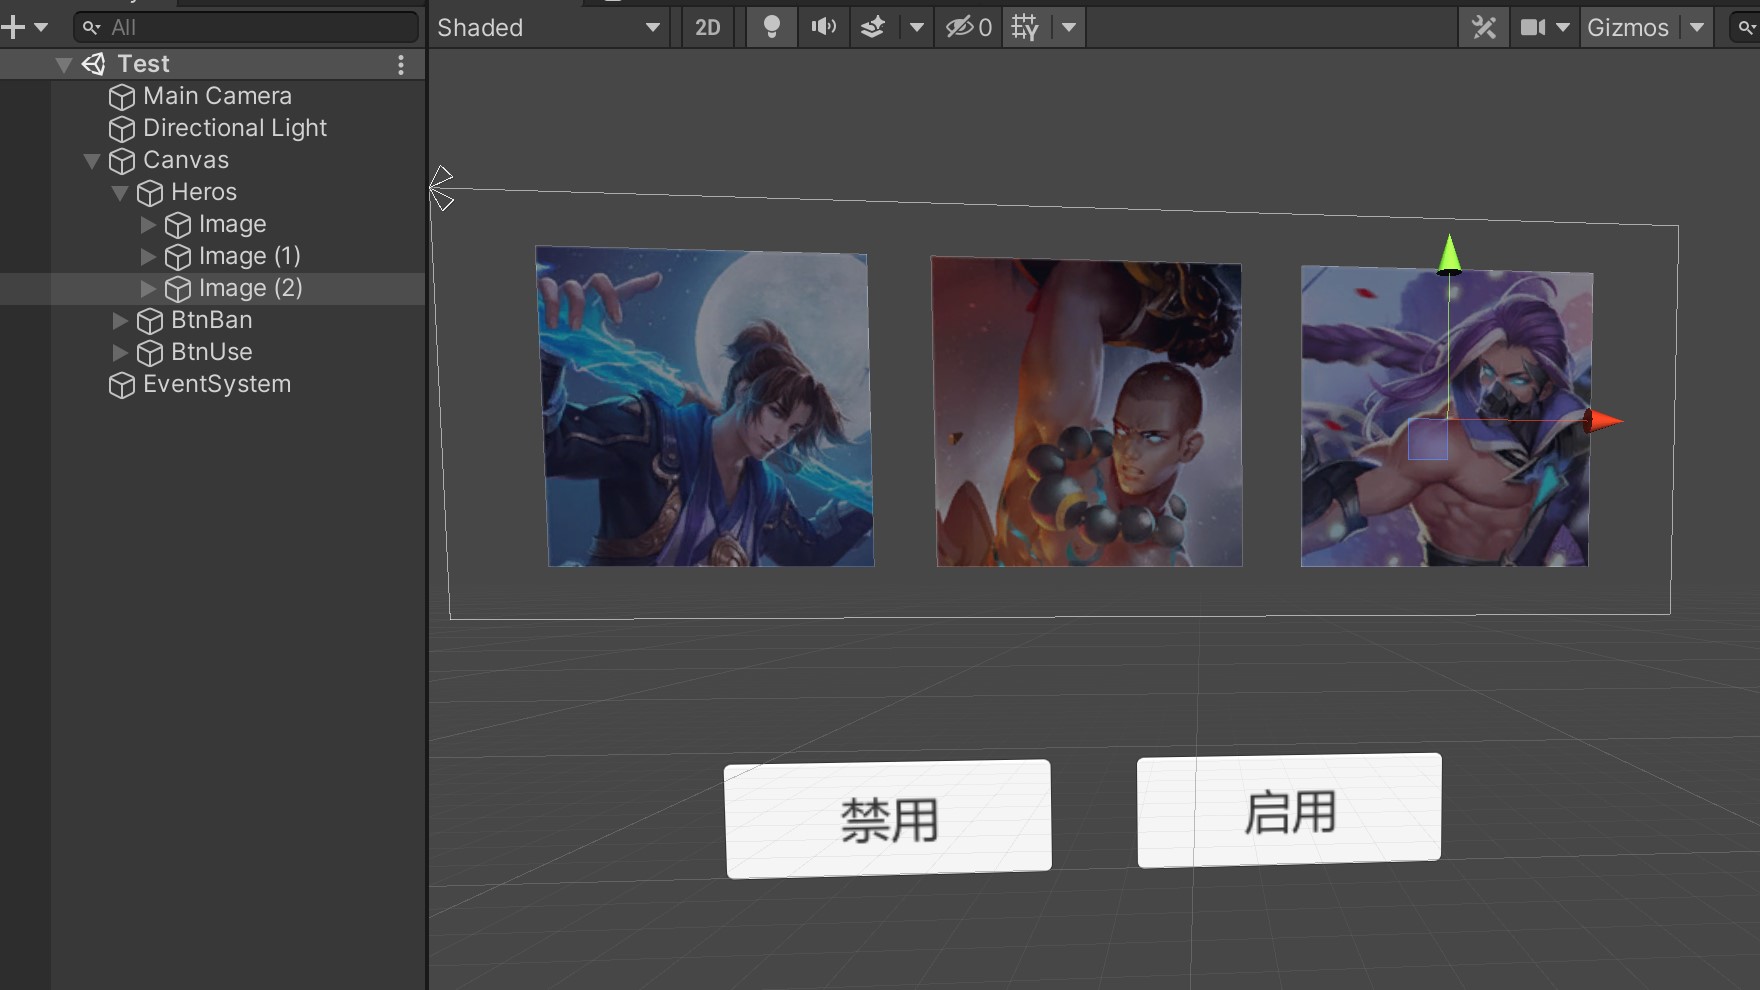Toggle Gizmos in the scene view
1760x990 pixels.
coord(1628,27)
